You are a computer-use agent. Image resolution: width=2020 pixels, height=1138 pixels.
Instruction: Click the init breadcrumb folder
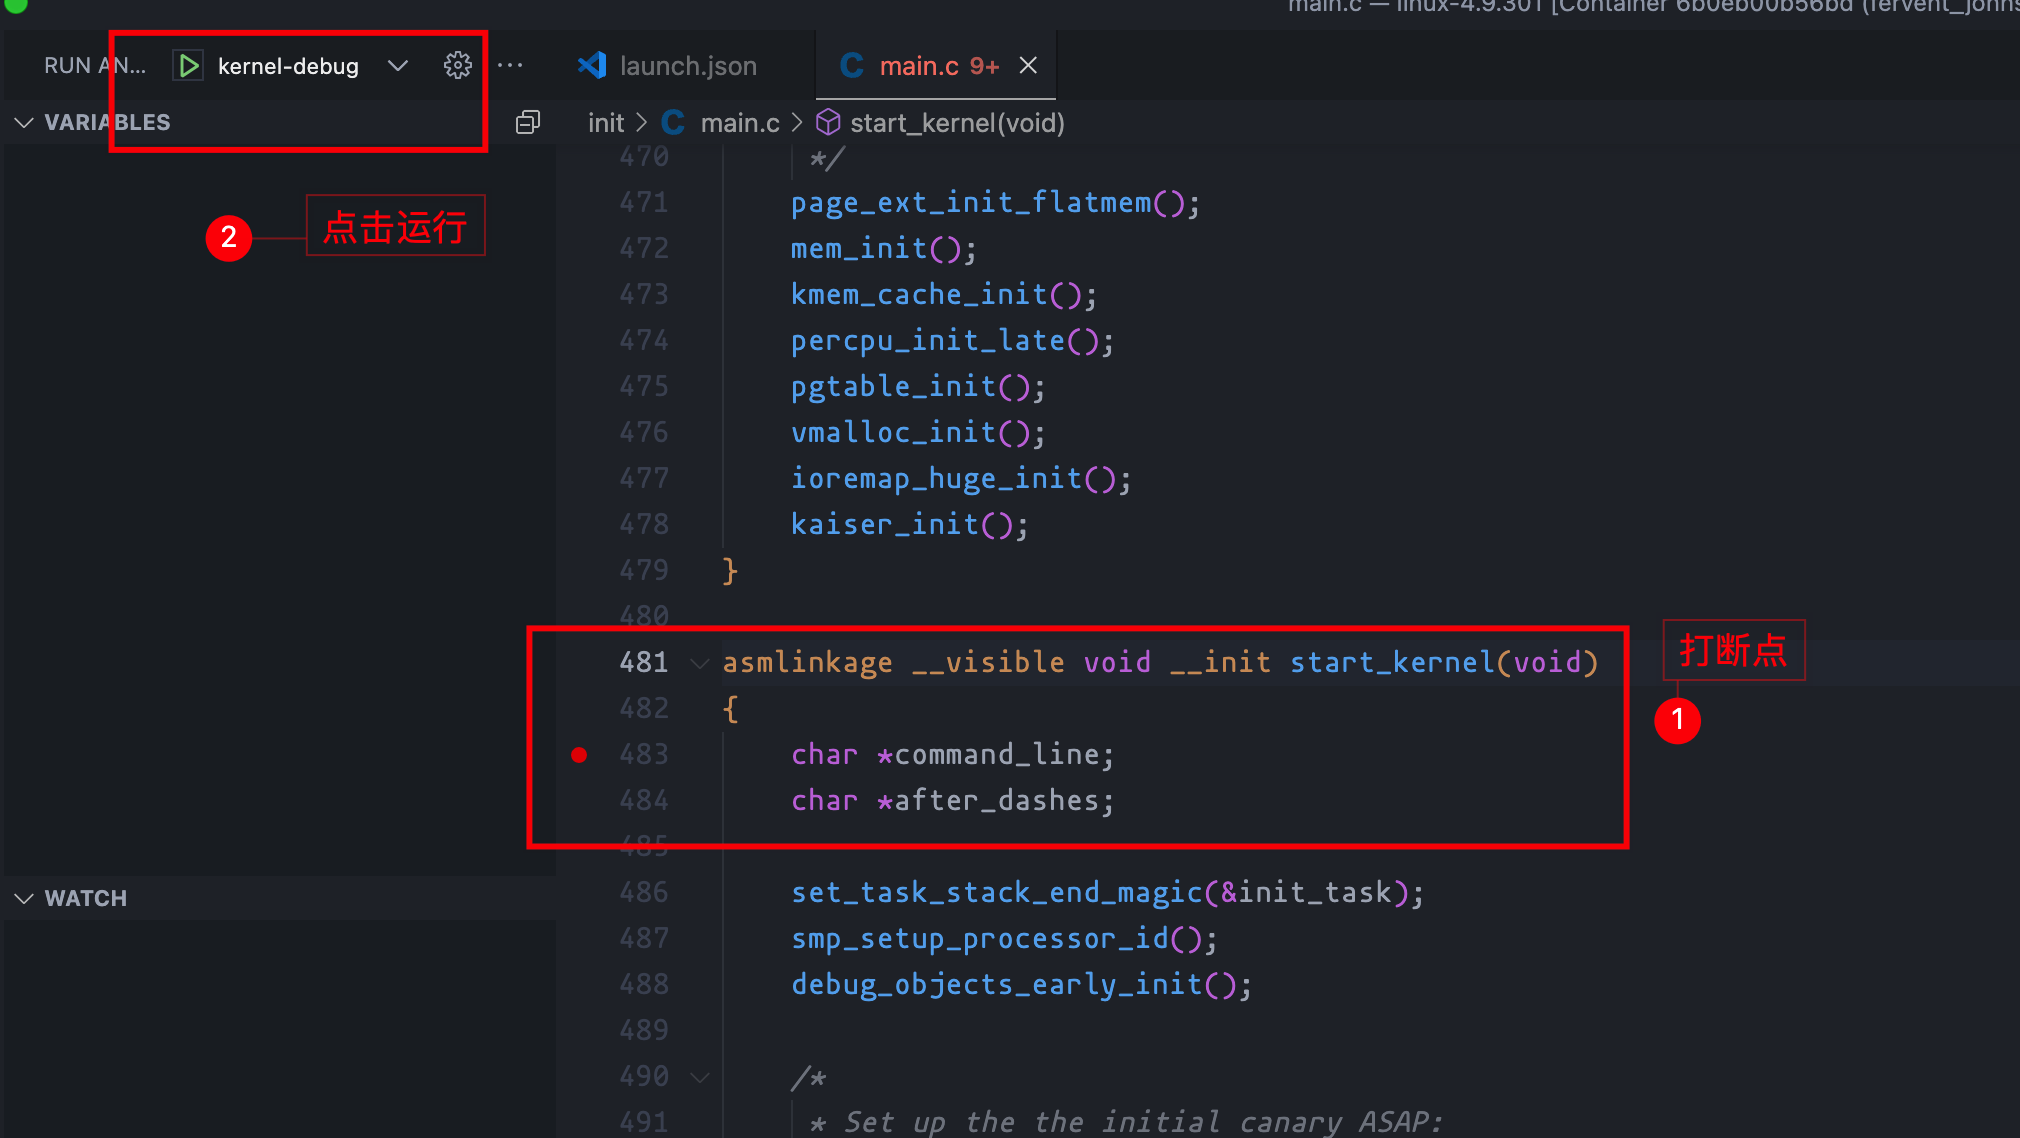click(x=606, y=123)
